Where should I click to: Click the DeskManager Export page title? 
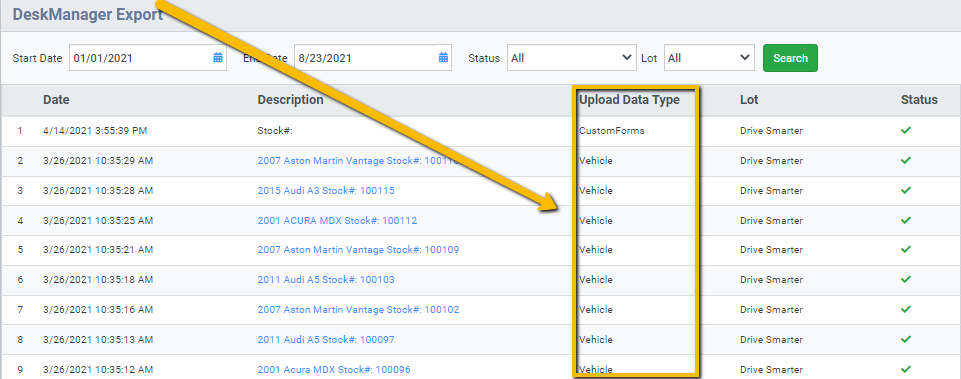pyautogui.click(x=88, y=14)
